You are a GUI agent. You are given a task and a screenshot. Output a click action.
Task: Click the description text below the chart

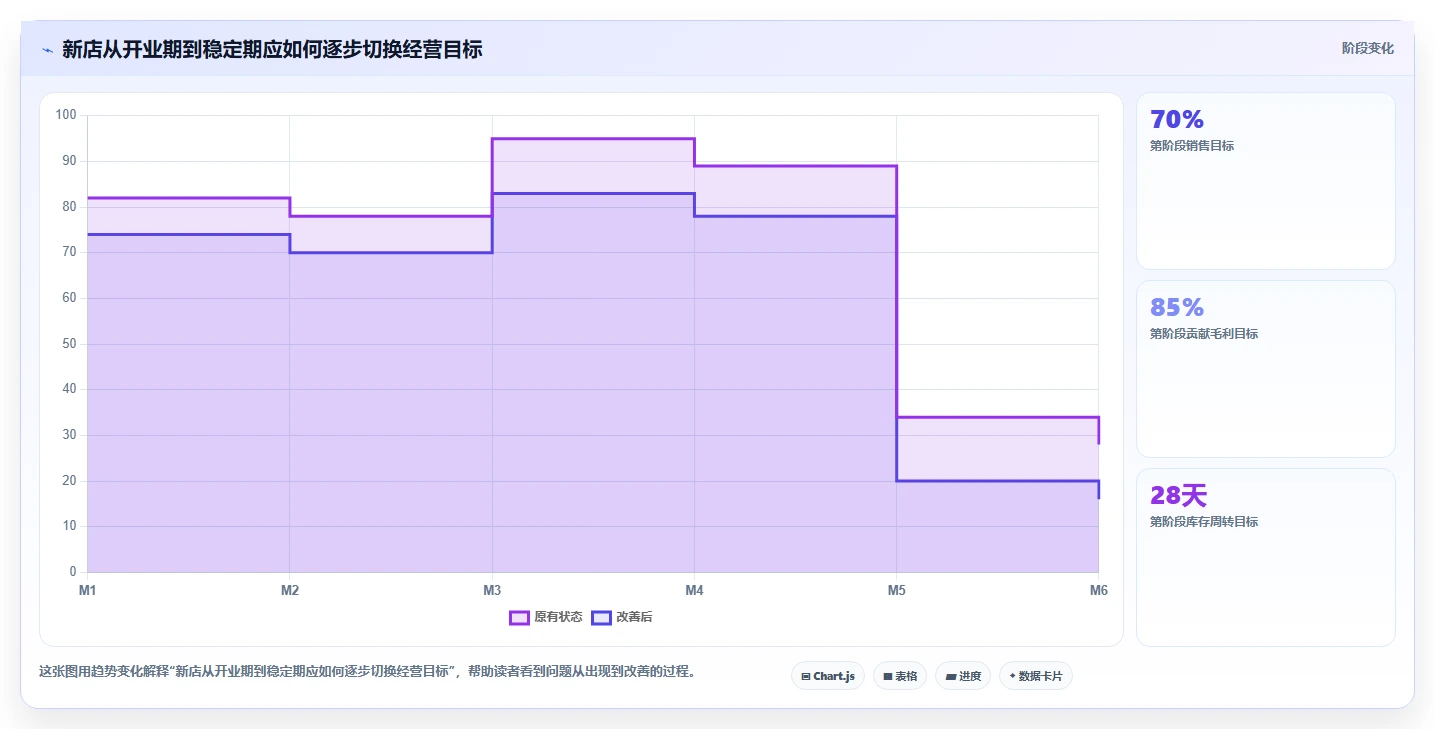pyautogui.click(x=366, y=671)
